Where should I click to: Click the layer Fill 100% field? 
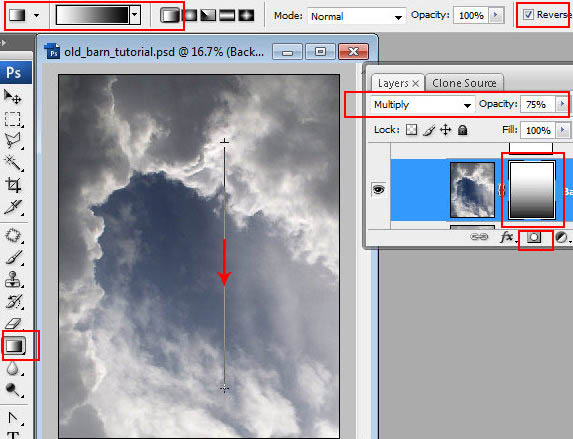(x=538, y=130)
